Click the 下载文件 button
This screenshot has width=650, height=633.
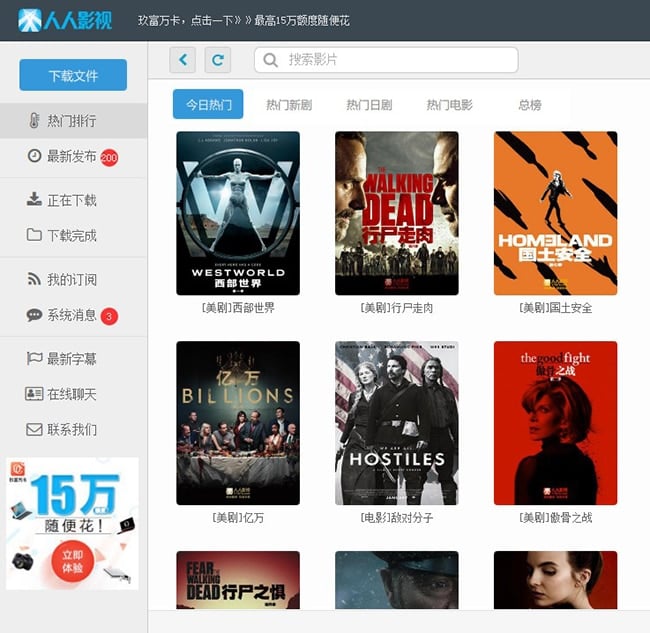(x=73, y=75)
